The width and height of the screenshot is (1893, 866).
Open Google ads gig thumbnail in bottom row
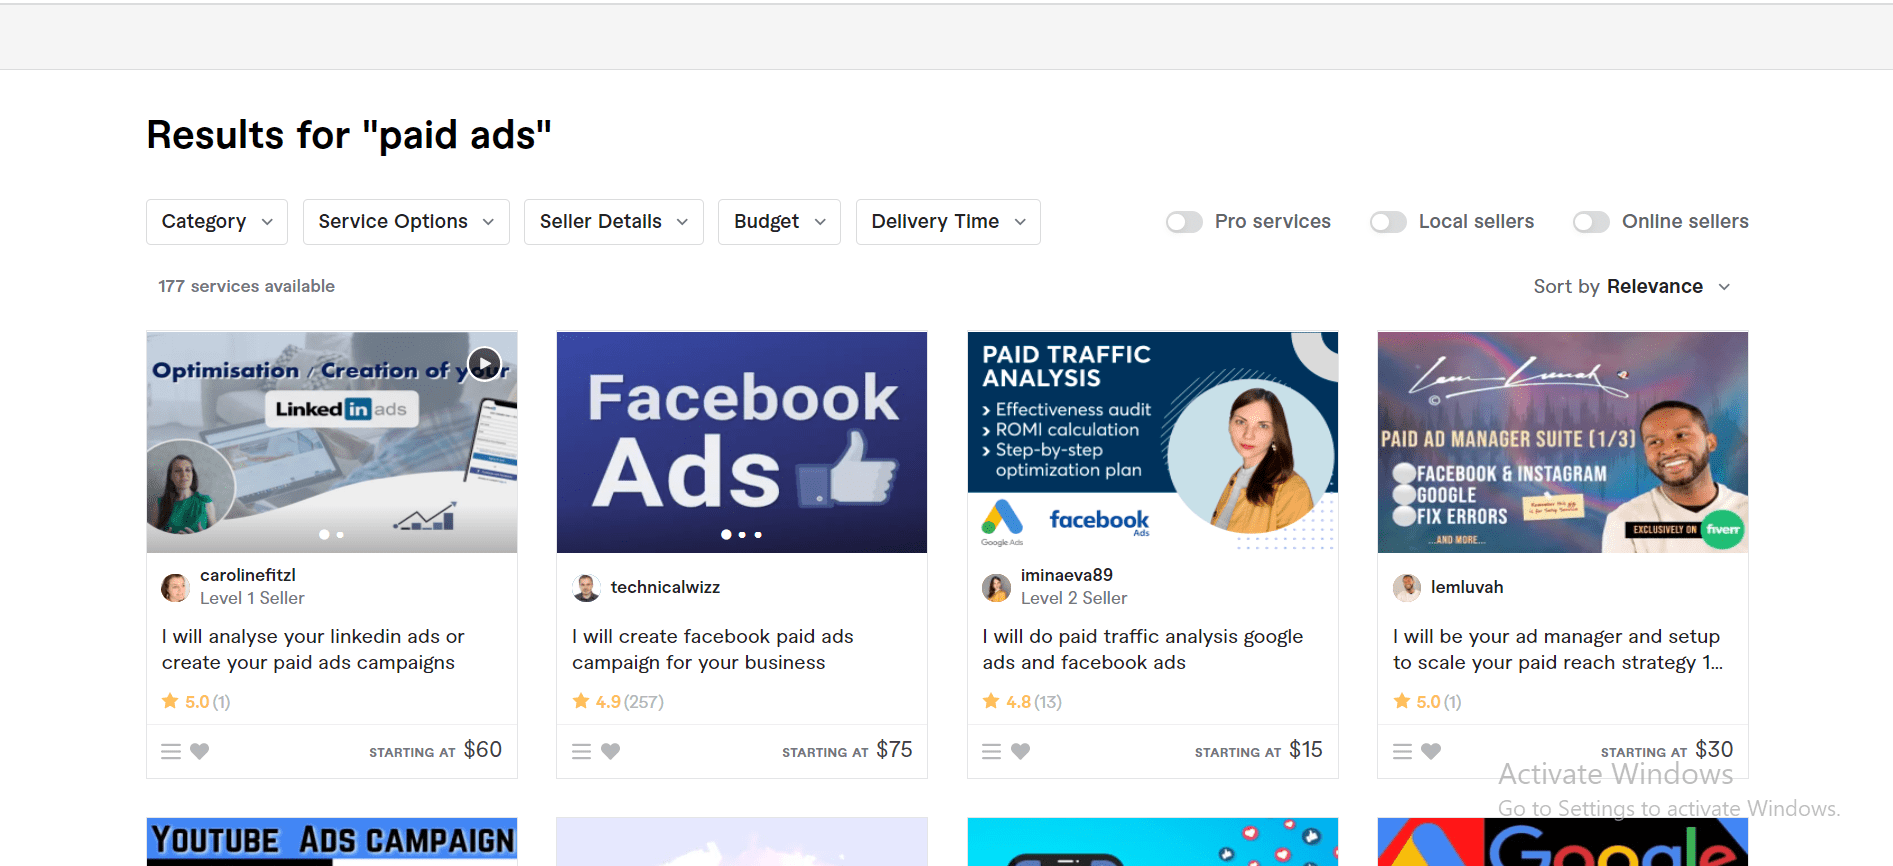click(x=1563, y=841)
